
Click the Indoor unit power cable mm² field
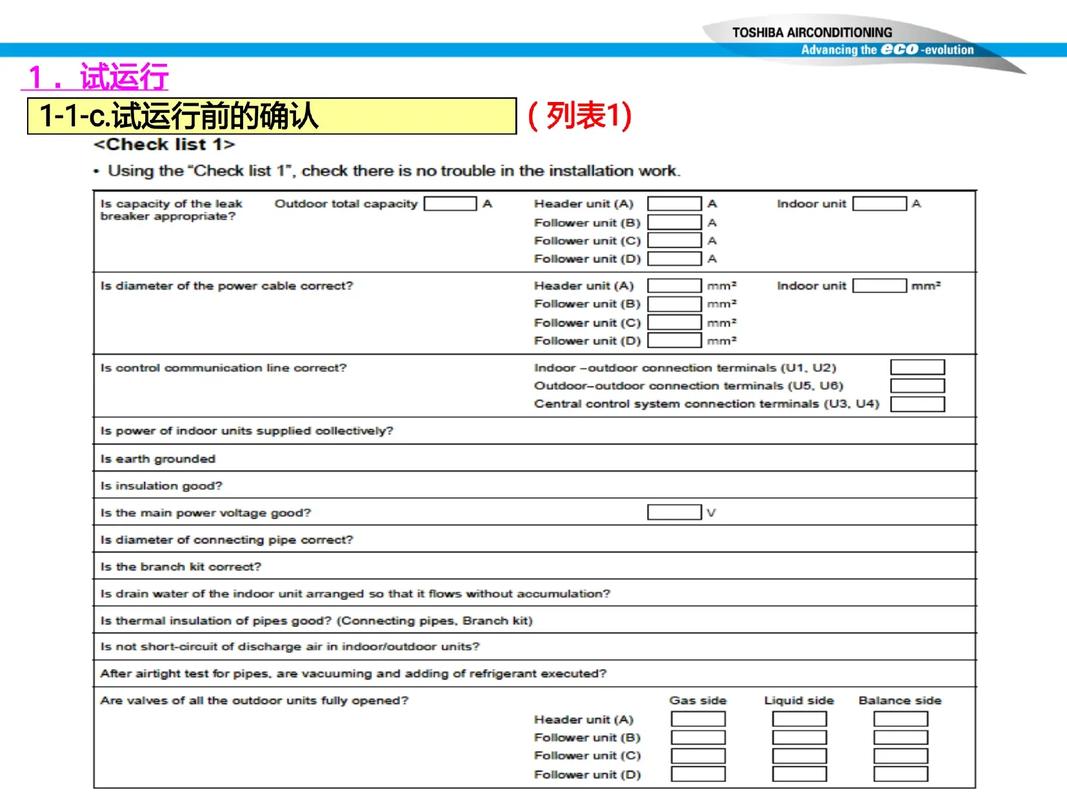(879, 286)
